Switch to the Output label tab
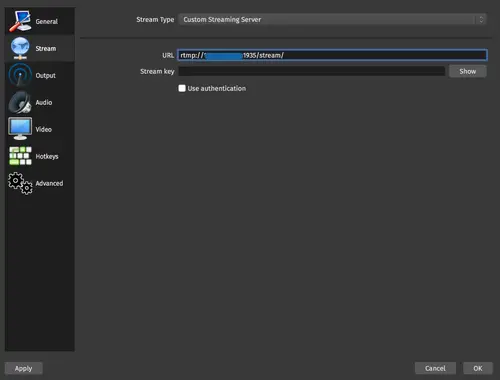The image size is (500, 380). pyautogui.click(x=46, y=76)
